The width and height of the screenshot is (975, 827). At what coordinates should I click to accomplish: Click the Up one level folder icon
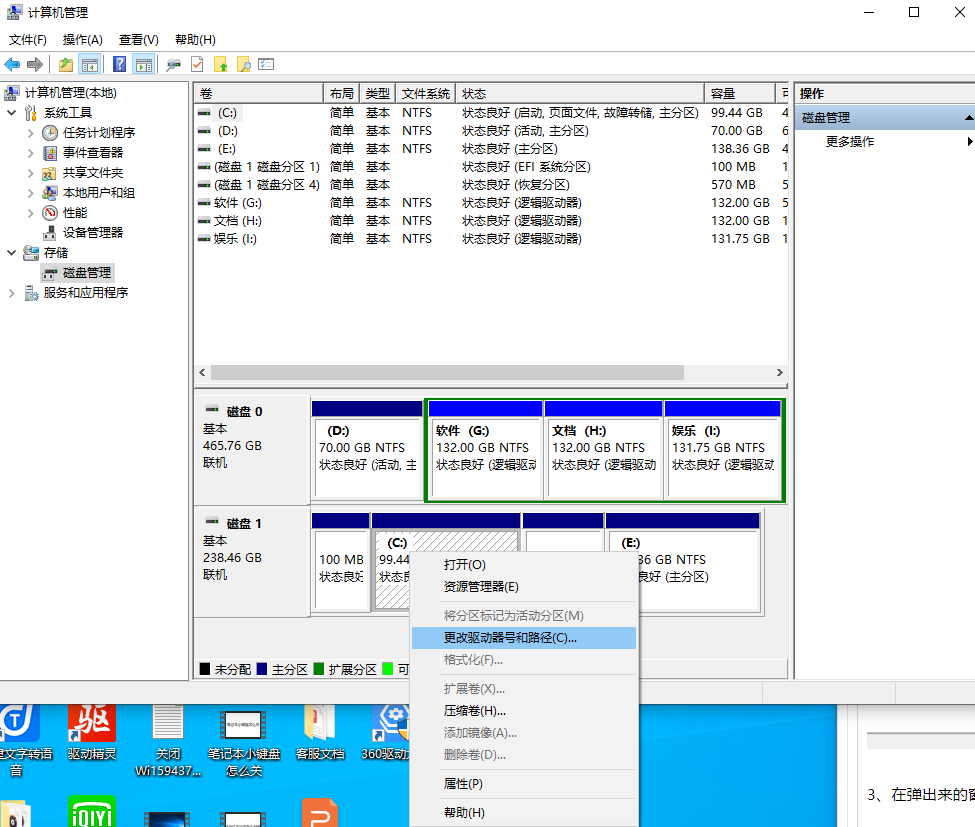(66, 64)
